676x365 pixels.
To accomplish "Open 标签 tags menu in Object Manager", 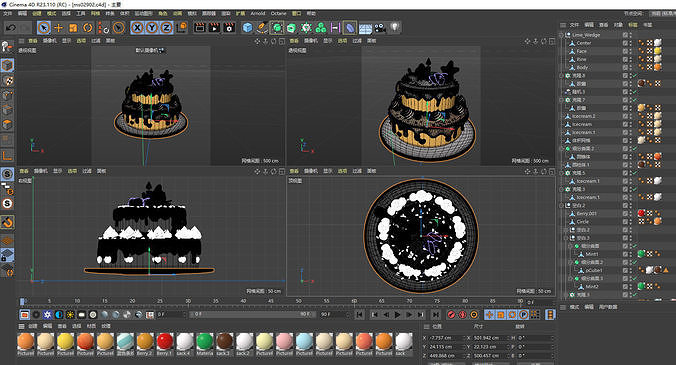I will (x=632, y=25).
